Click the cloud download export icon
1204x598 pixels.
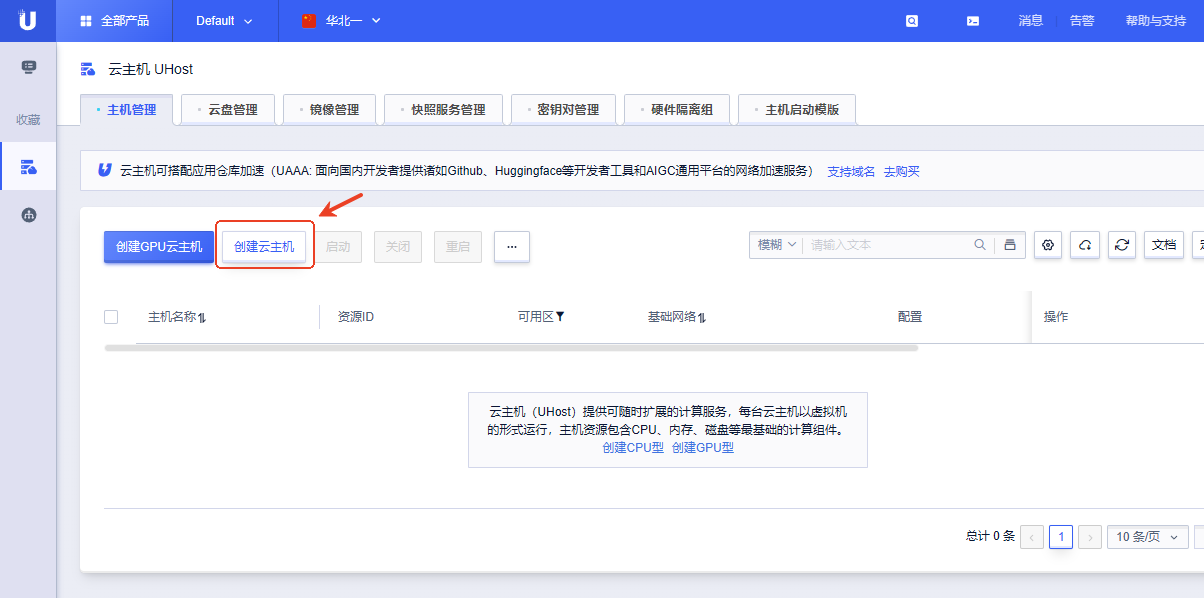(x=1085, y=245)
